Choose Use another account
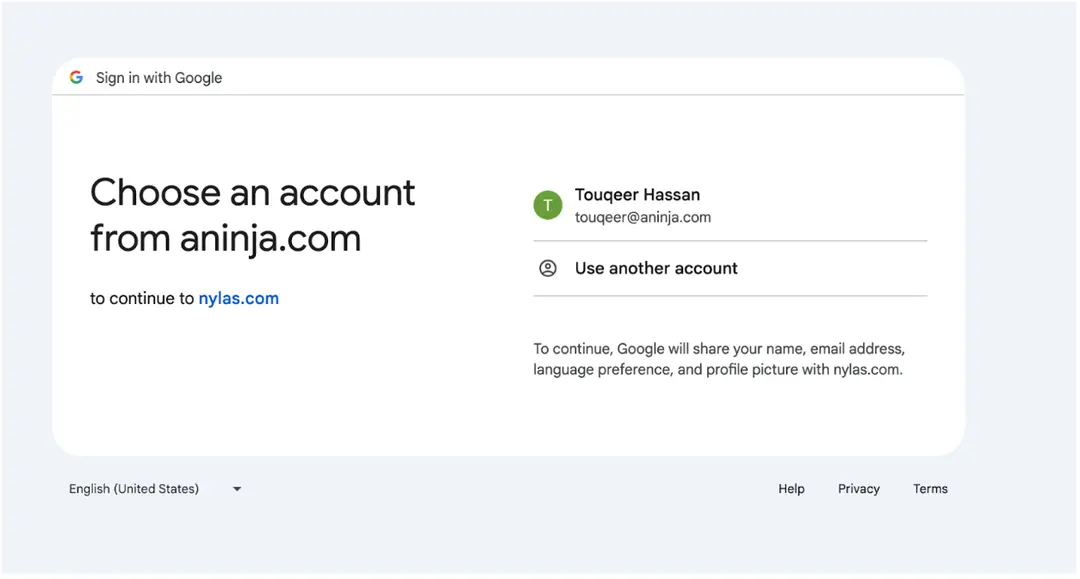Viewport: 1080px width, 579px height. 656,268
